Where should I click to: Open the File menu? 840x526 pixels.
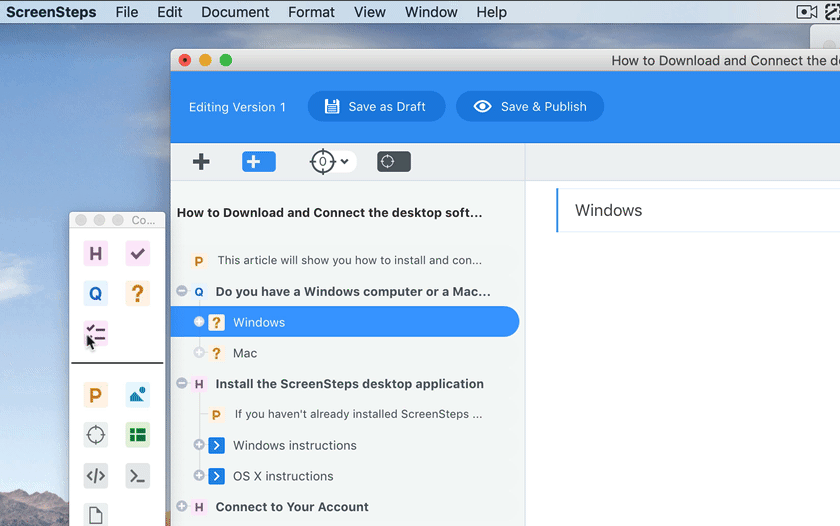click(x=127, y=12)
